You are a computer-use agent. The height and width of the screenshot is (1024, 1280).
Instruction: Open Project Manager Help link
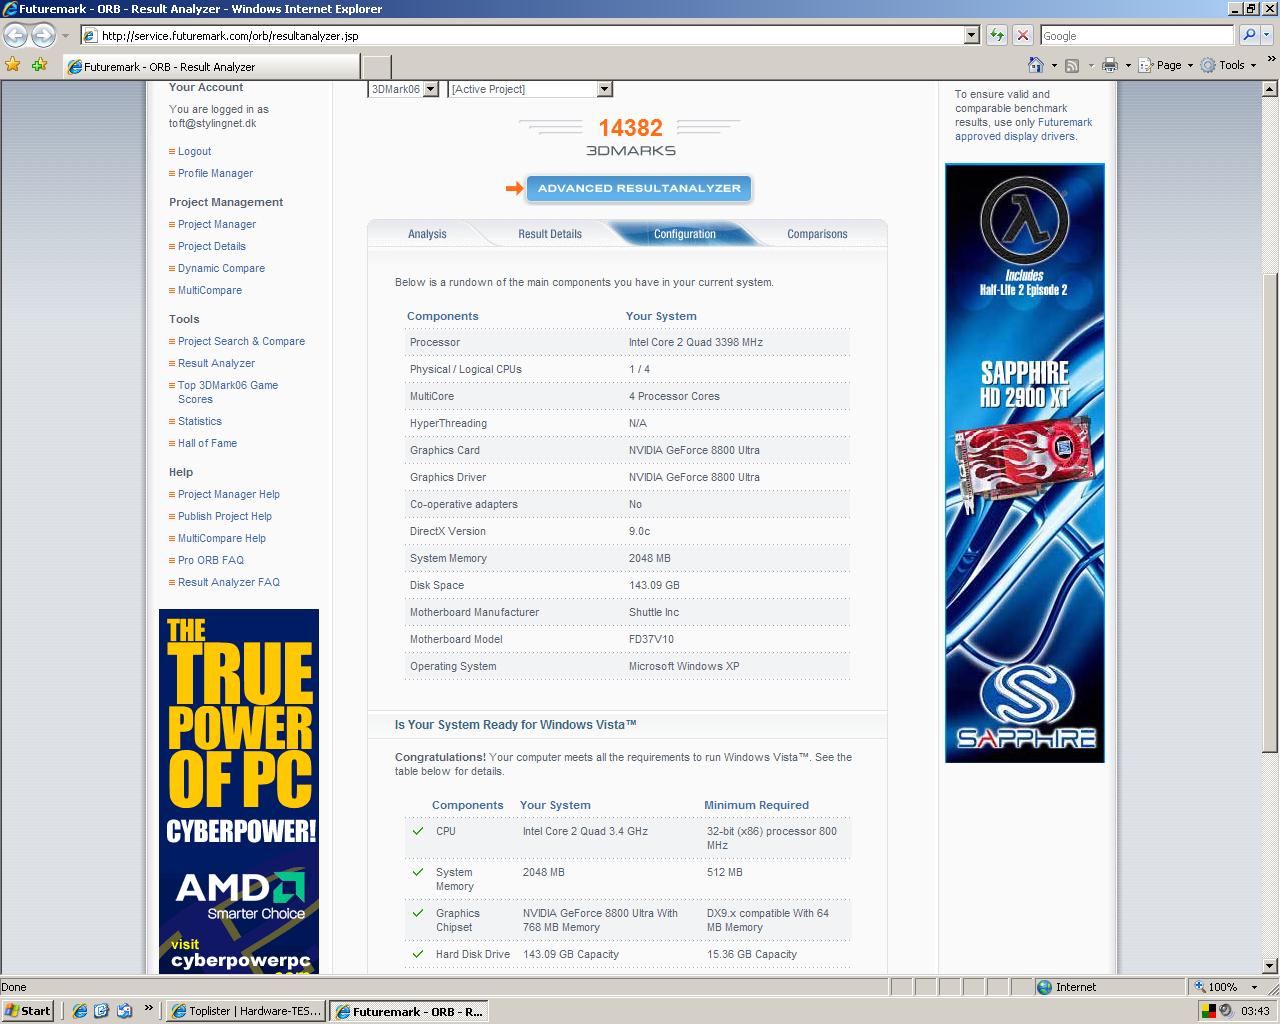pyautogui.click(x=229, y=494)
